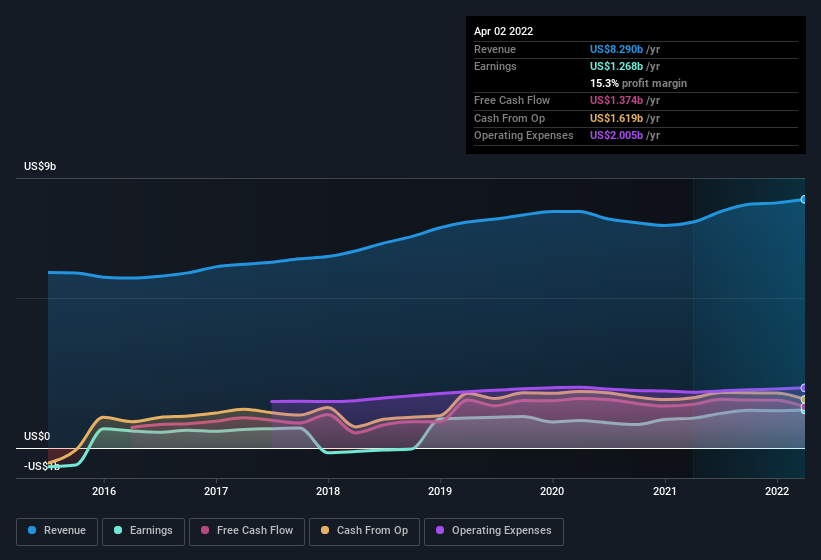
Task: Click the Apr 02 2022 tooltip date
Action: 503,31
